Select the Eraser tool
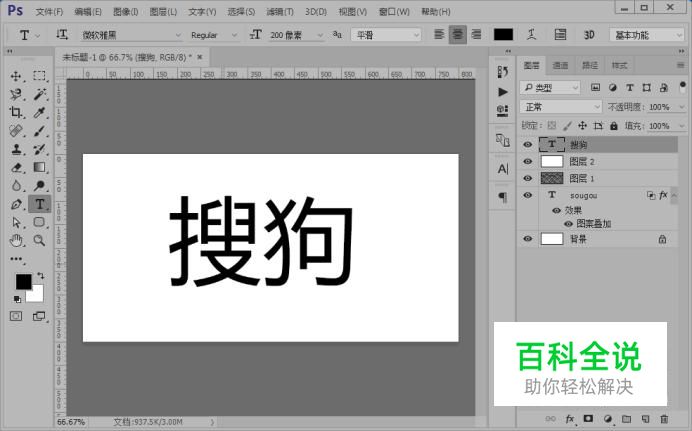 point(16,168)
